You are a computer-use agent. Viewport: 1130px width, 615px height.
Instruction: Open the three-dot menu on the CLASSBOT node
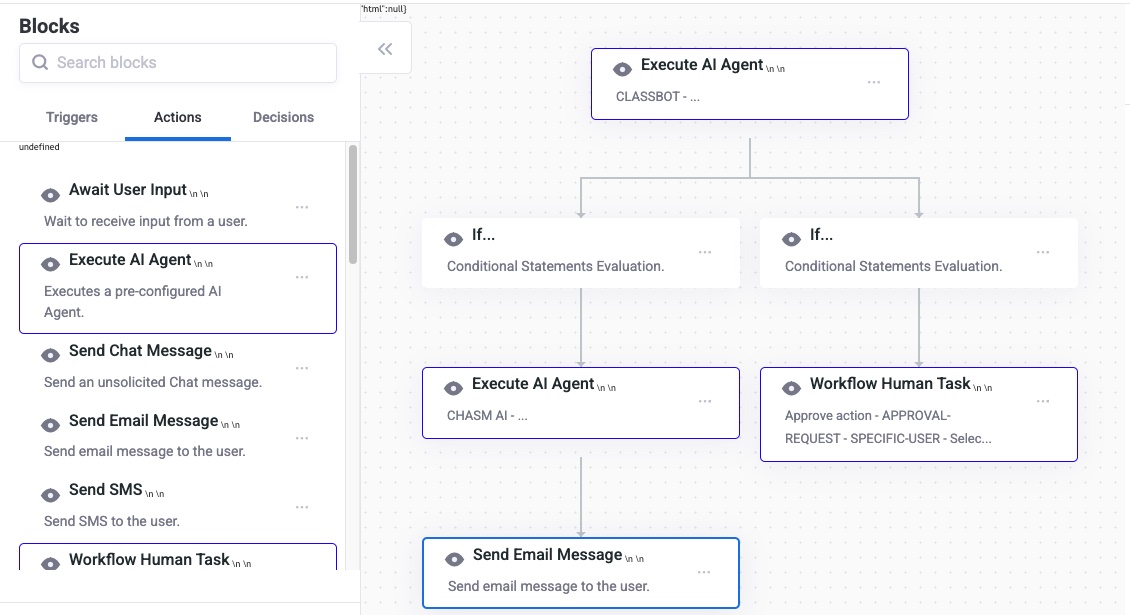874,82
